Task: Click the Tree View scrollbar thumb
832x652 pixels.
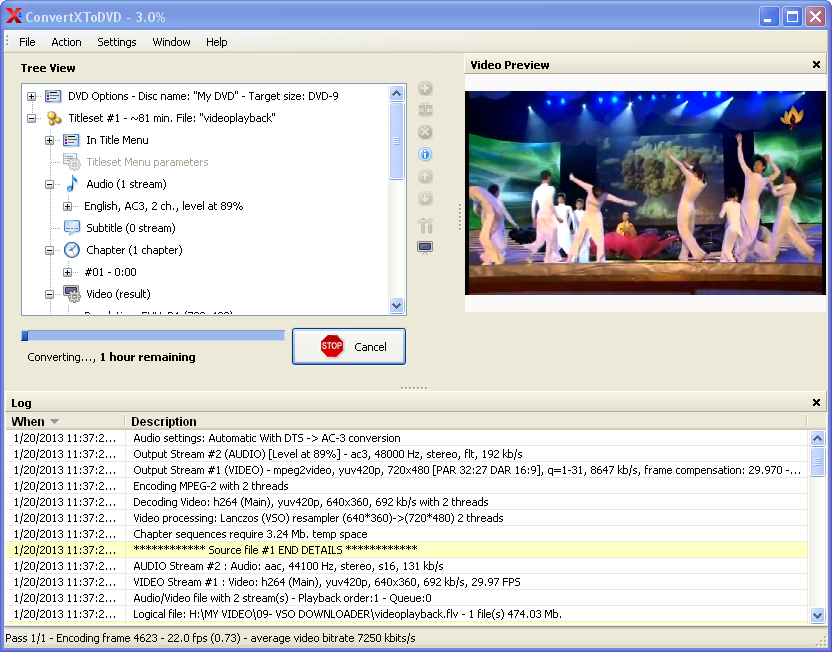Action: coord(396,141)
